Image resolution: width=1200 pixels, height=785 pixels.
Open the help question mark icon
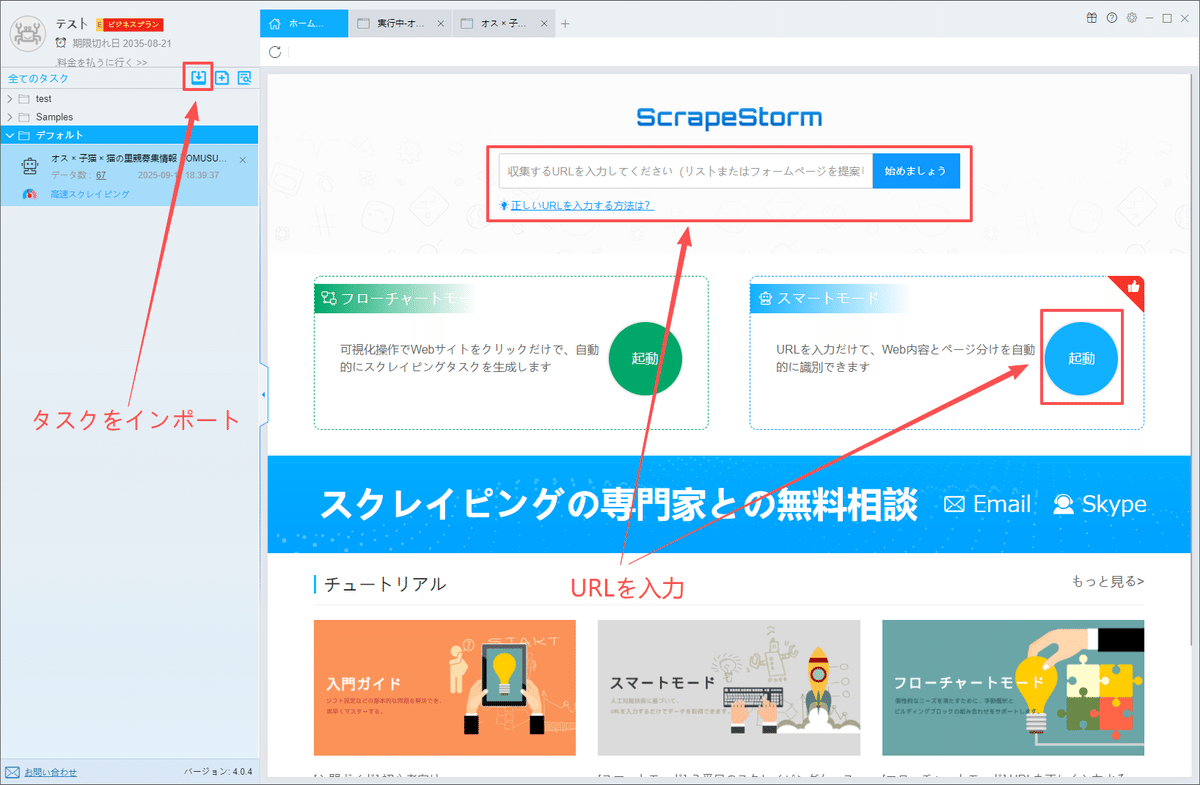coord(1112,18)
